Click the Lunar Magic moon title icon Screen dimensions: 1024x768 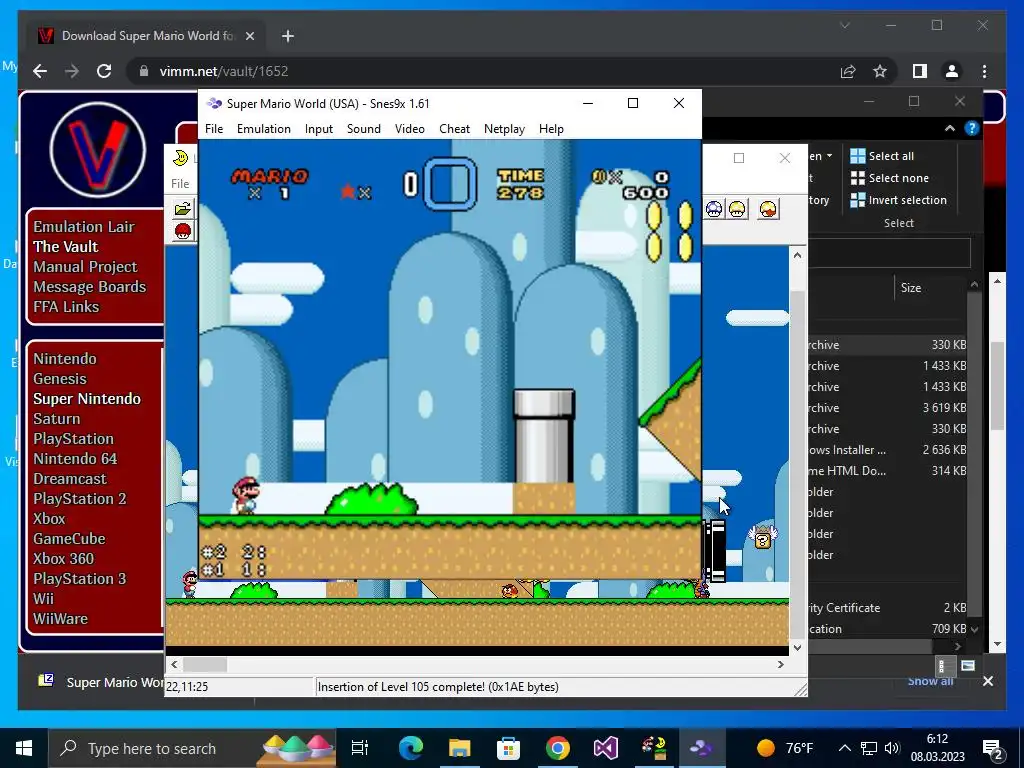180,157
